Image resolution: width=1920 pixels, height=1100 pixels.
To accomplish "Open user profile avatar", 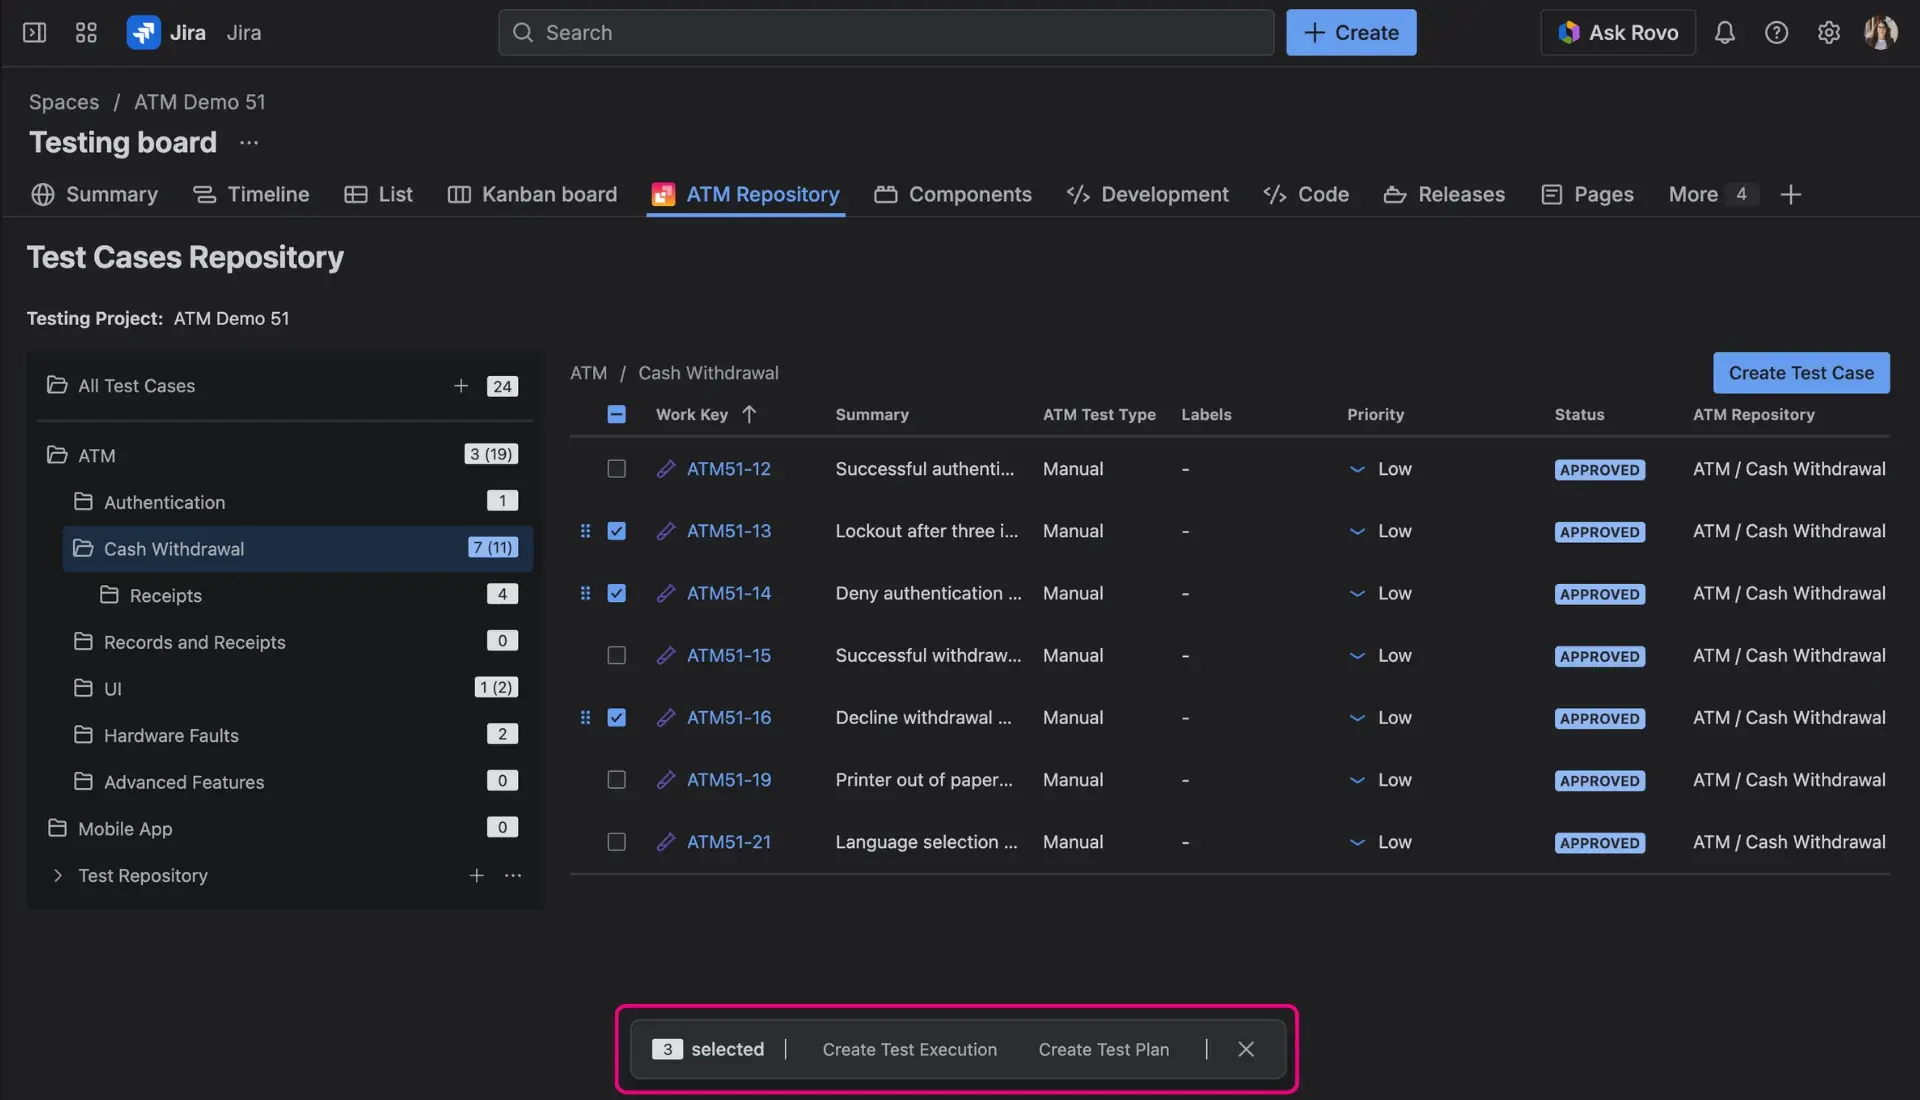I will point(1880,32).
